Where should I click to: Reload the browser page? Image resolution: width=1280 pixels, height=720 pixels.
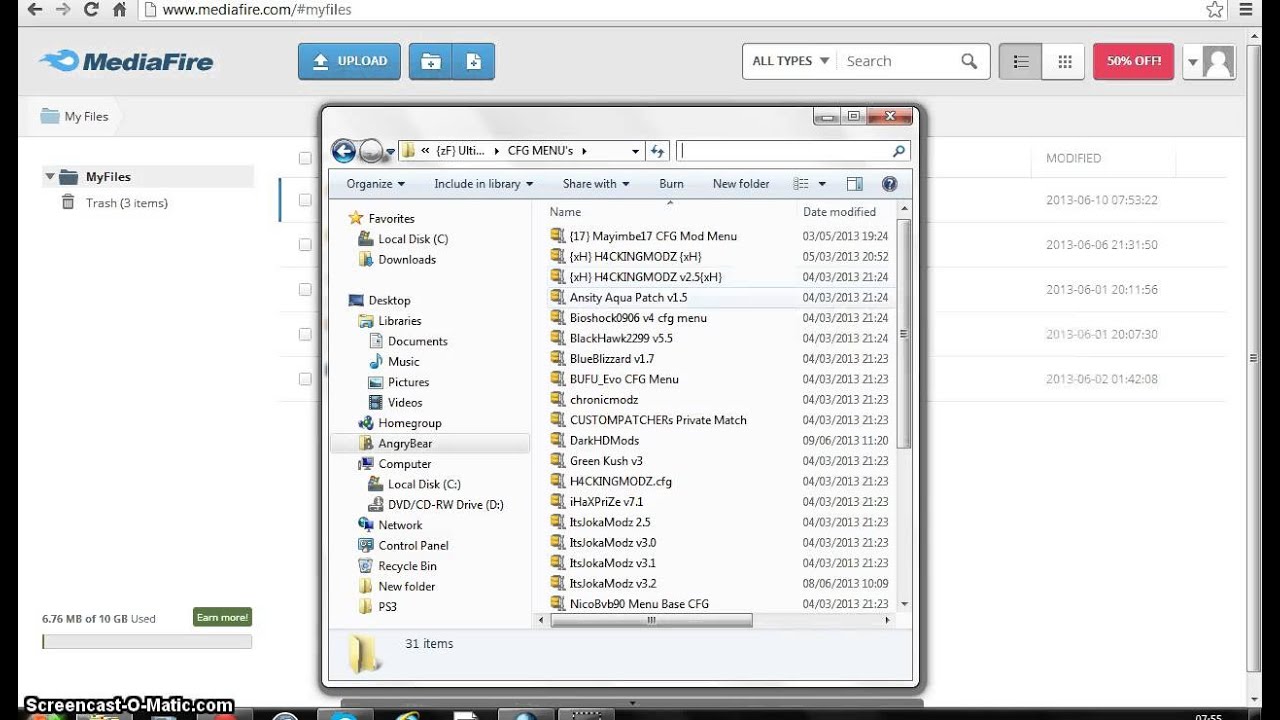pos(91,9)
